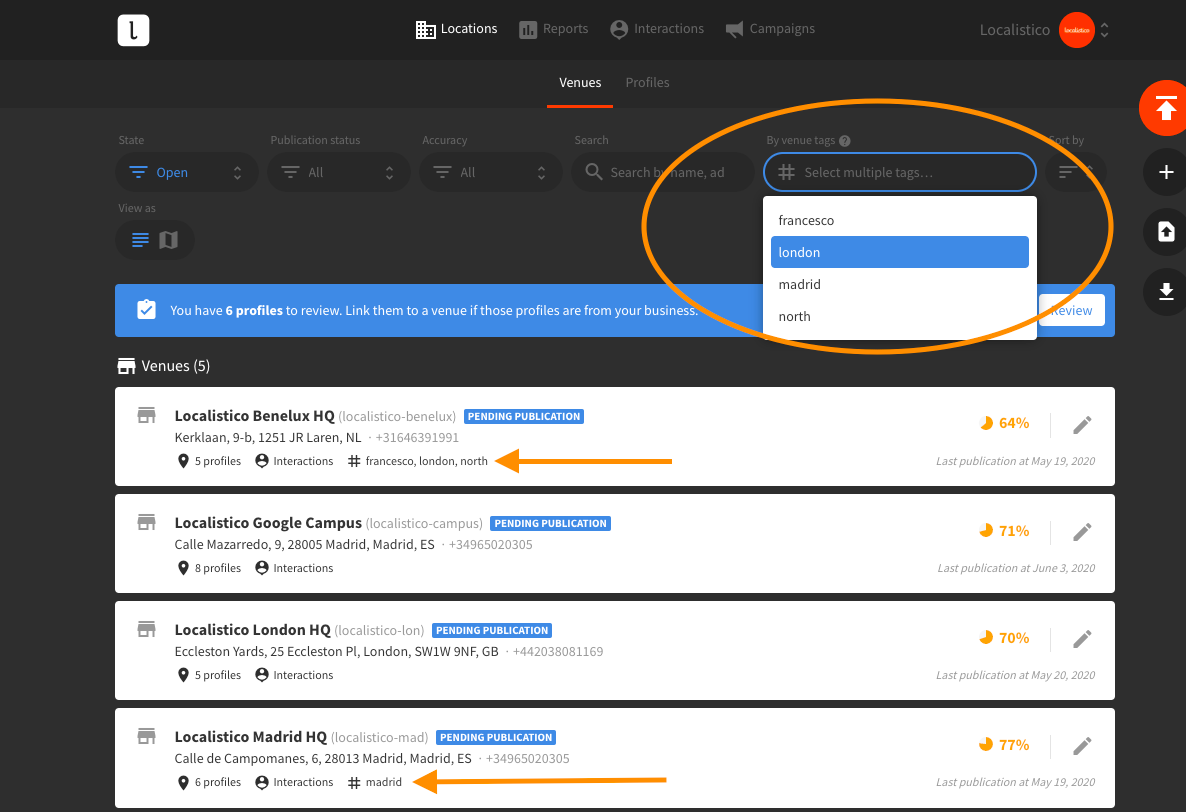Click Google Campus Pending Publication badge
Screen dimensions: 1186x812
coord(551,523)
